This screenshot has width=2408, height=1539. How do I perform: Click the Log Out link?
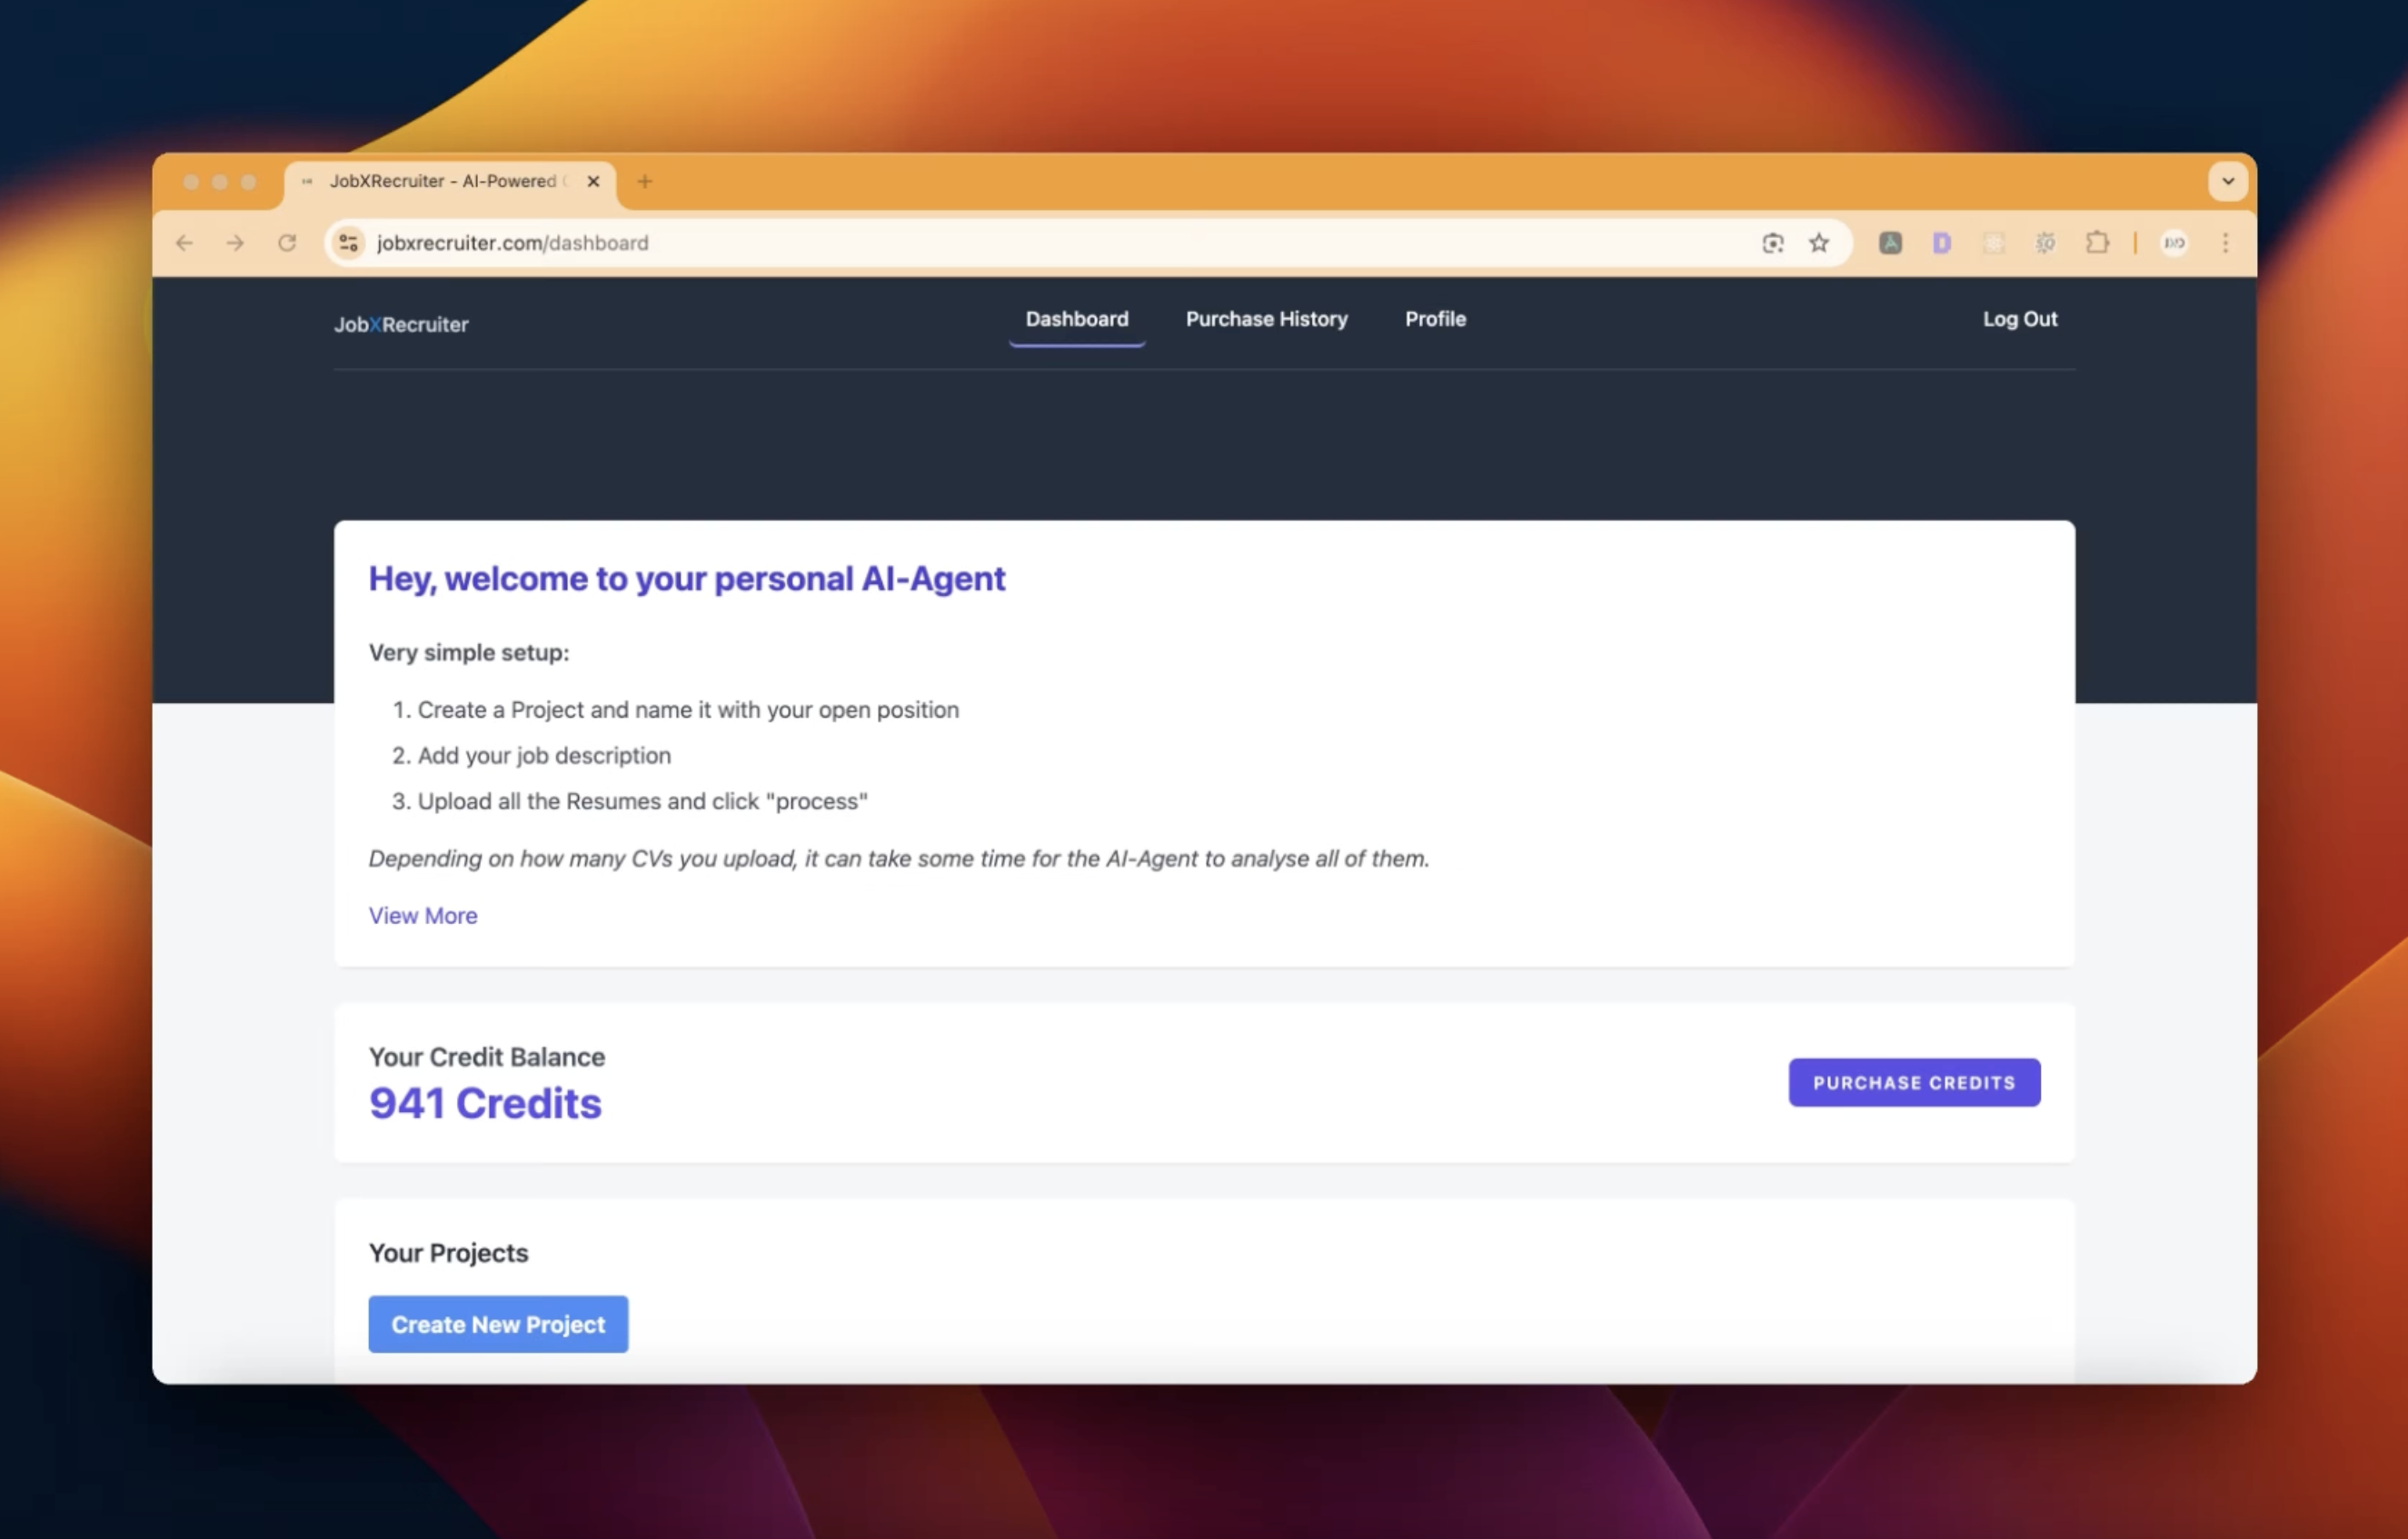(x=2019, y=319)
